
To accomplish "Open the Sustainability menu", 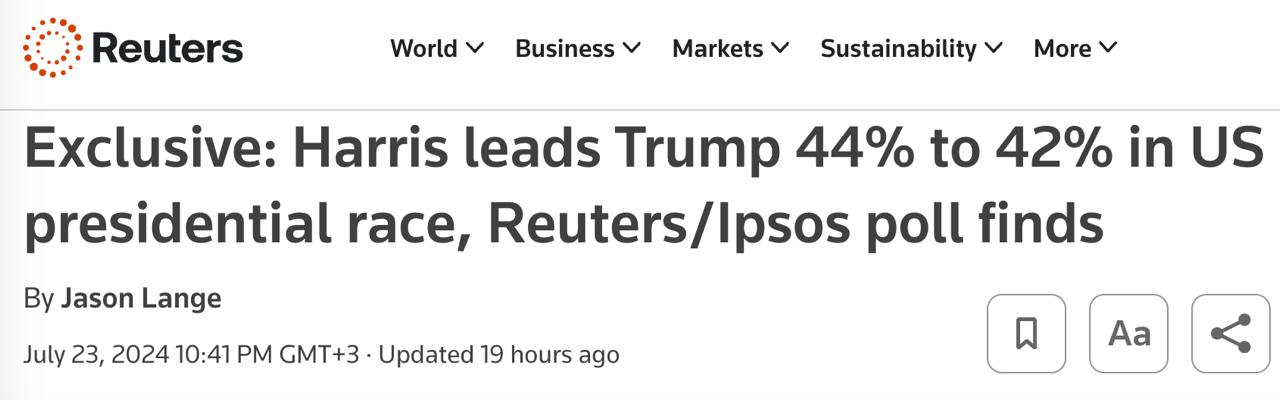I will tap(898, 48).
